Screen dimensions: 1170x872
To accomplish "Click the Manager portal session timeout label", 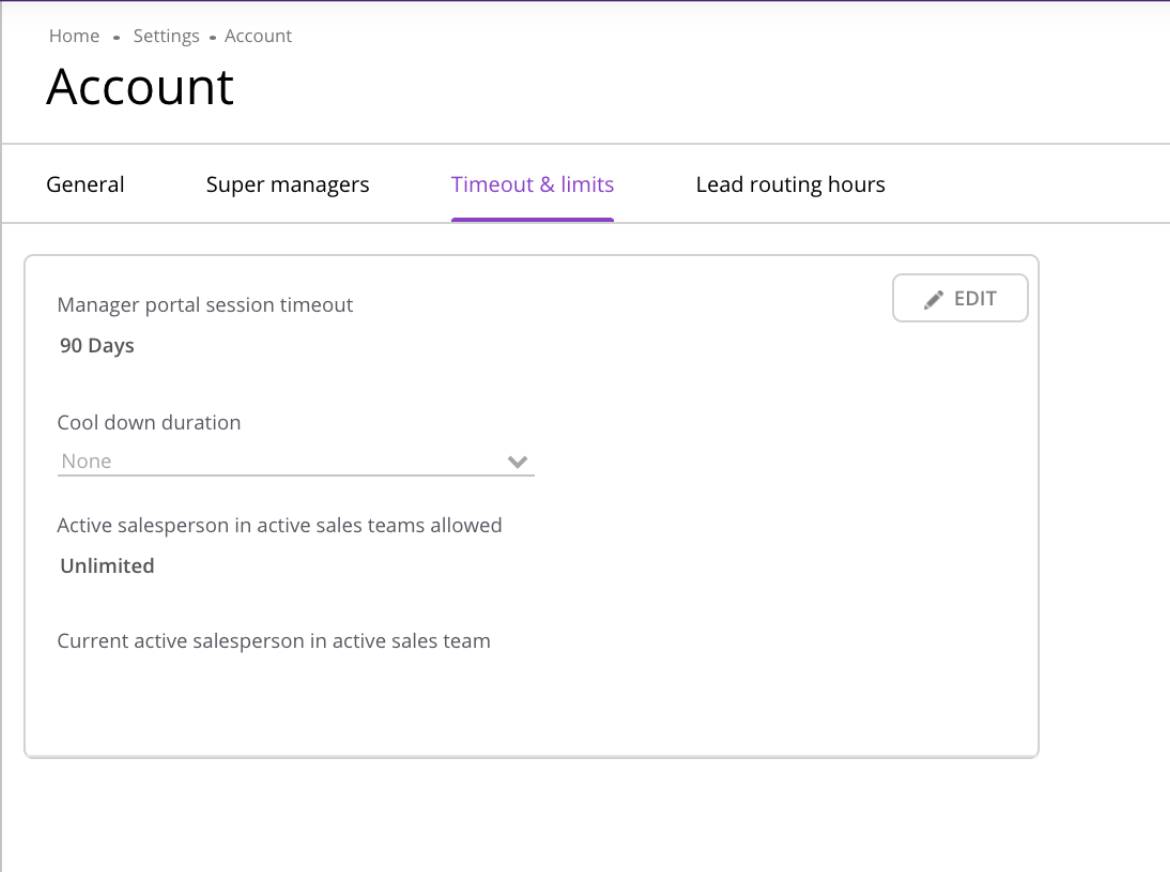I will (x=205, y=305).
